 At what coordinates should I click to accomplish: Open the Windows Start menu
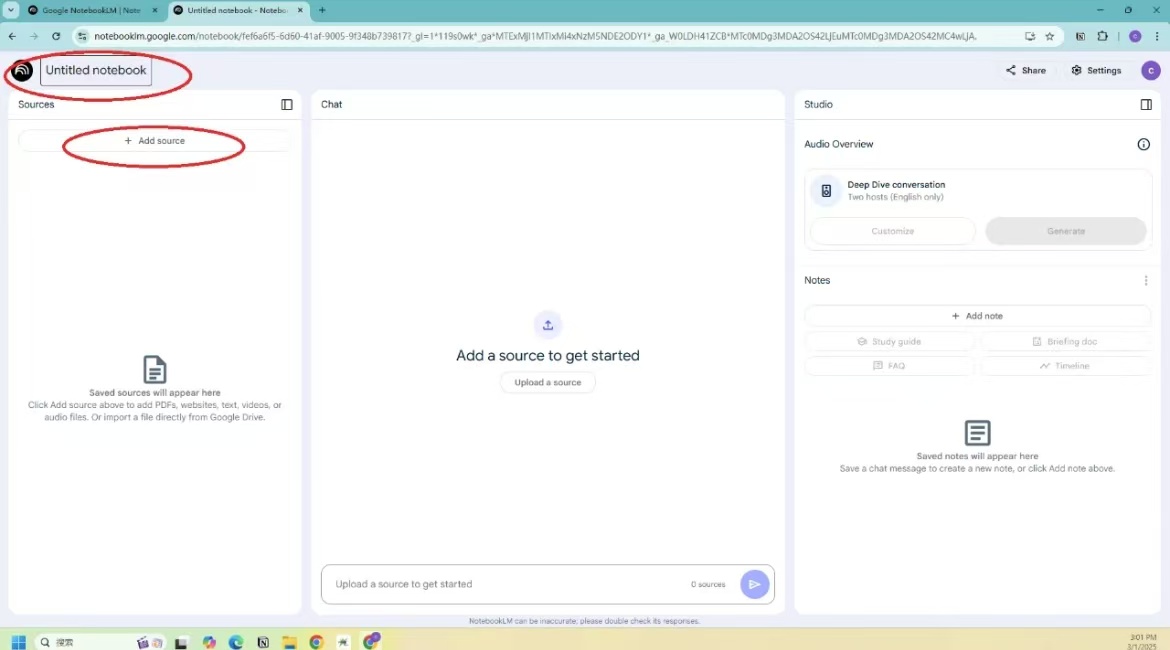click(19, 643)
